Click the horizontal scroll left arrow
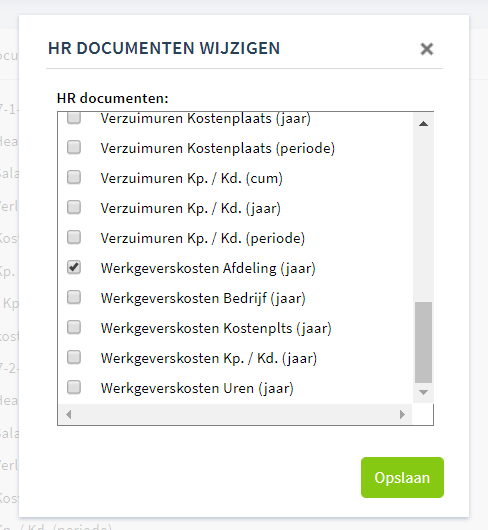This screenshot has height=530, width=488. click(69, 414)
